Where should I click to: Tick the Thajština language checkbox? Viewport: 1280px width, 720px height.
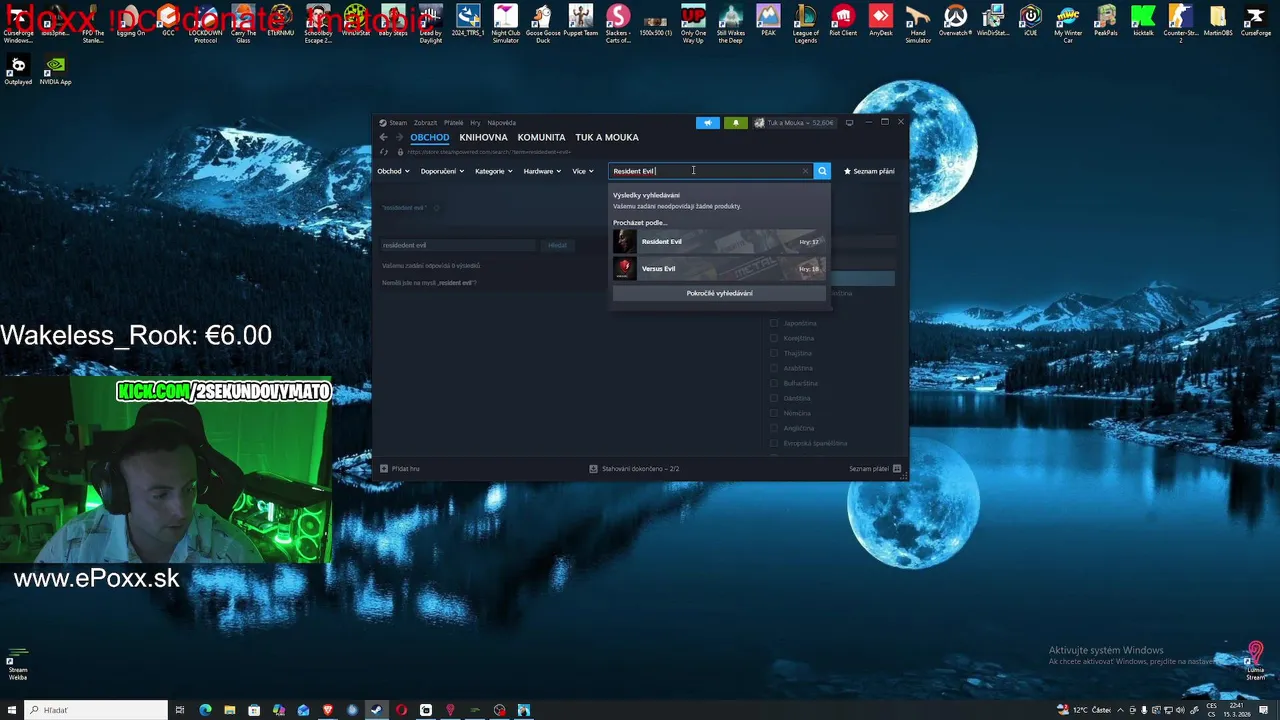point(774,353)
